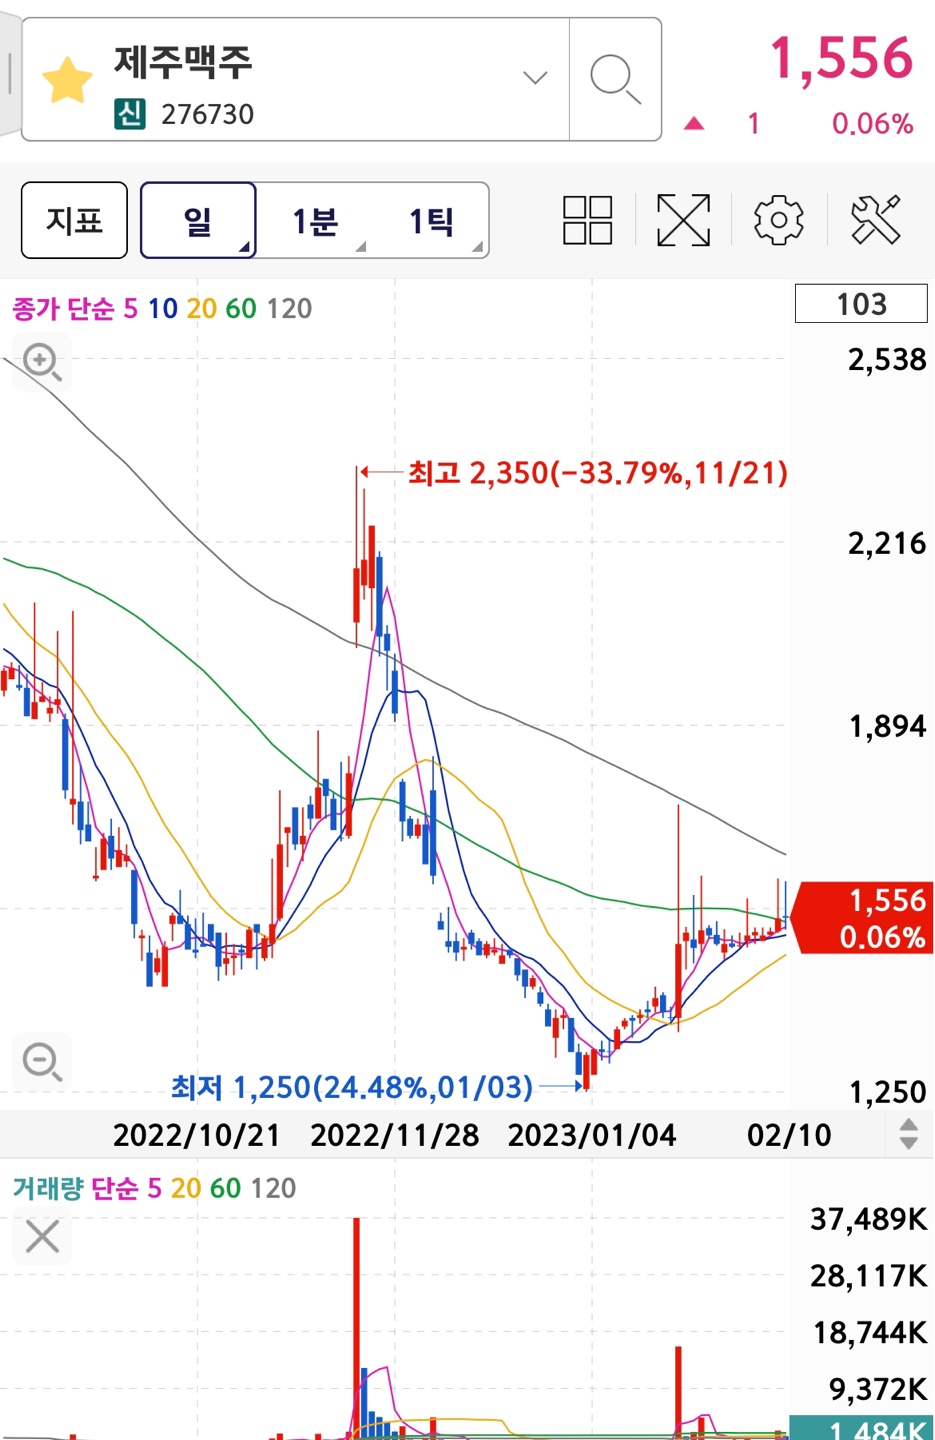Tap the 9,372K volume axis value
Screen dimensions: 935x1440
point(878,1389)
